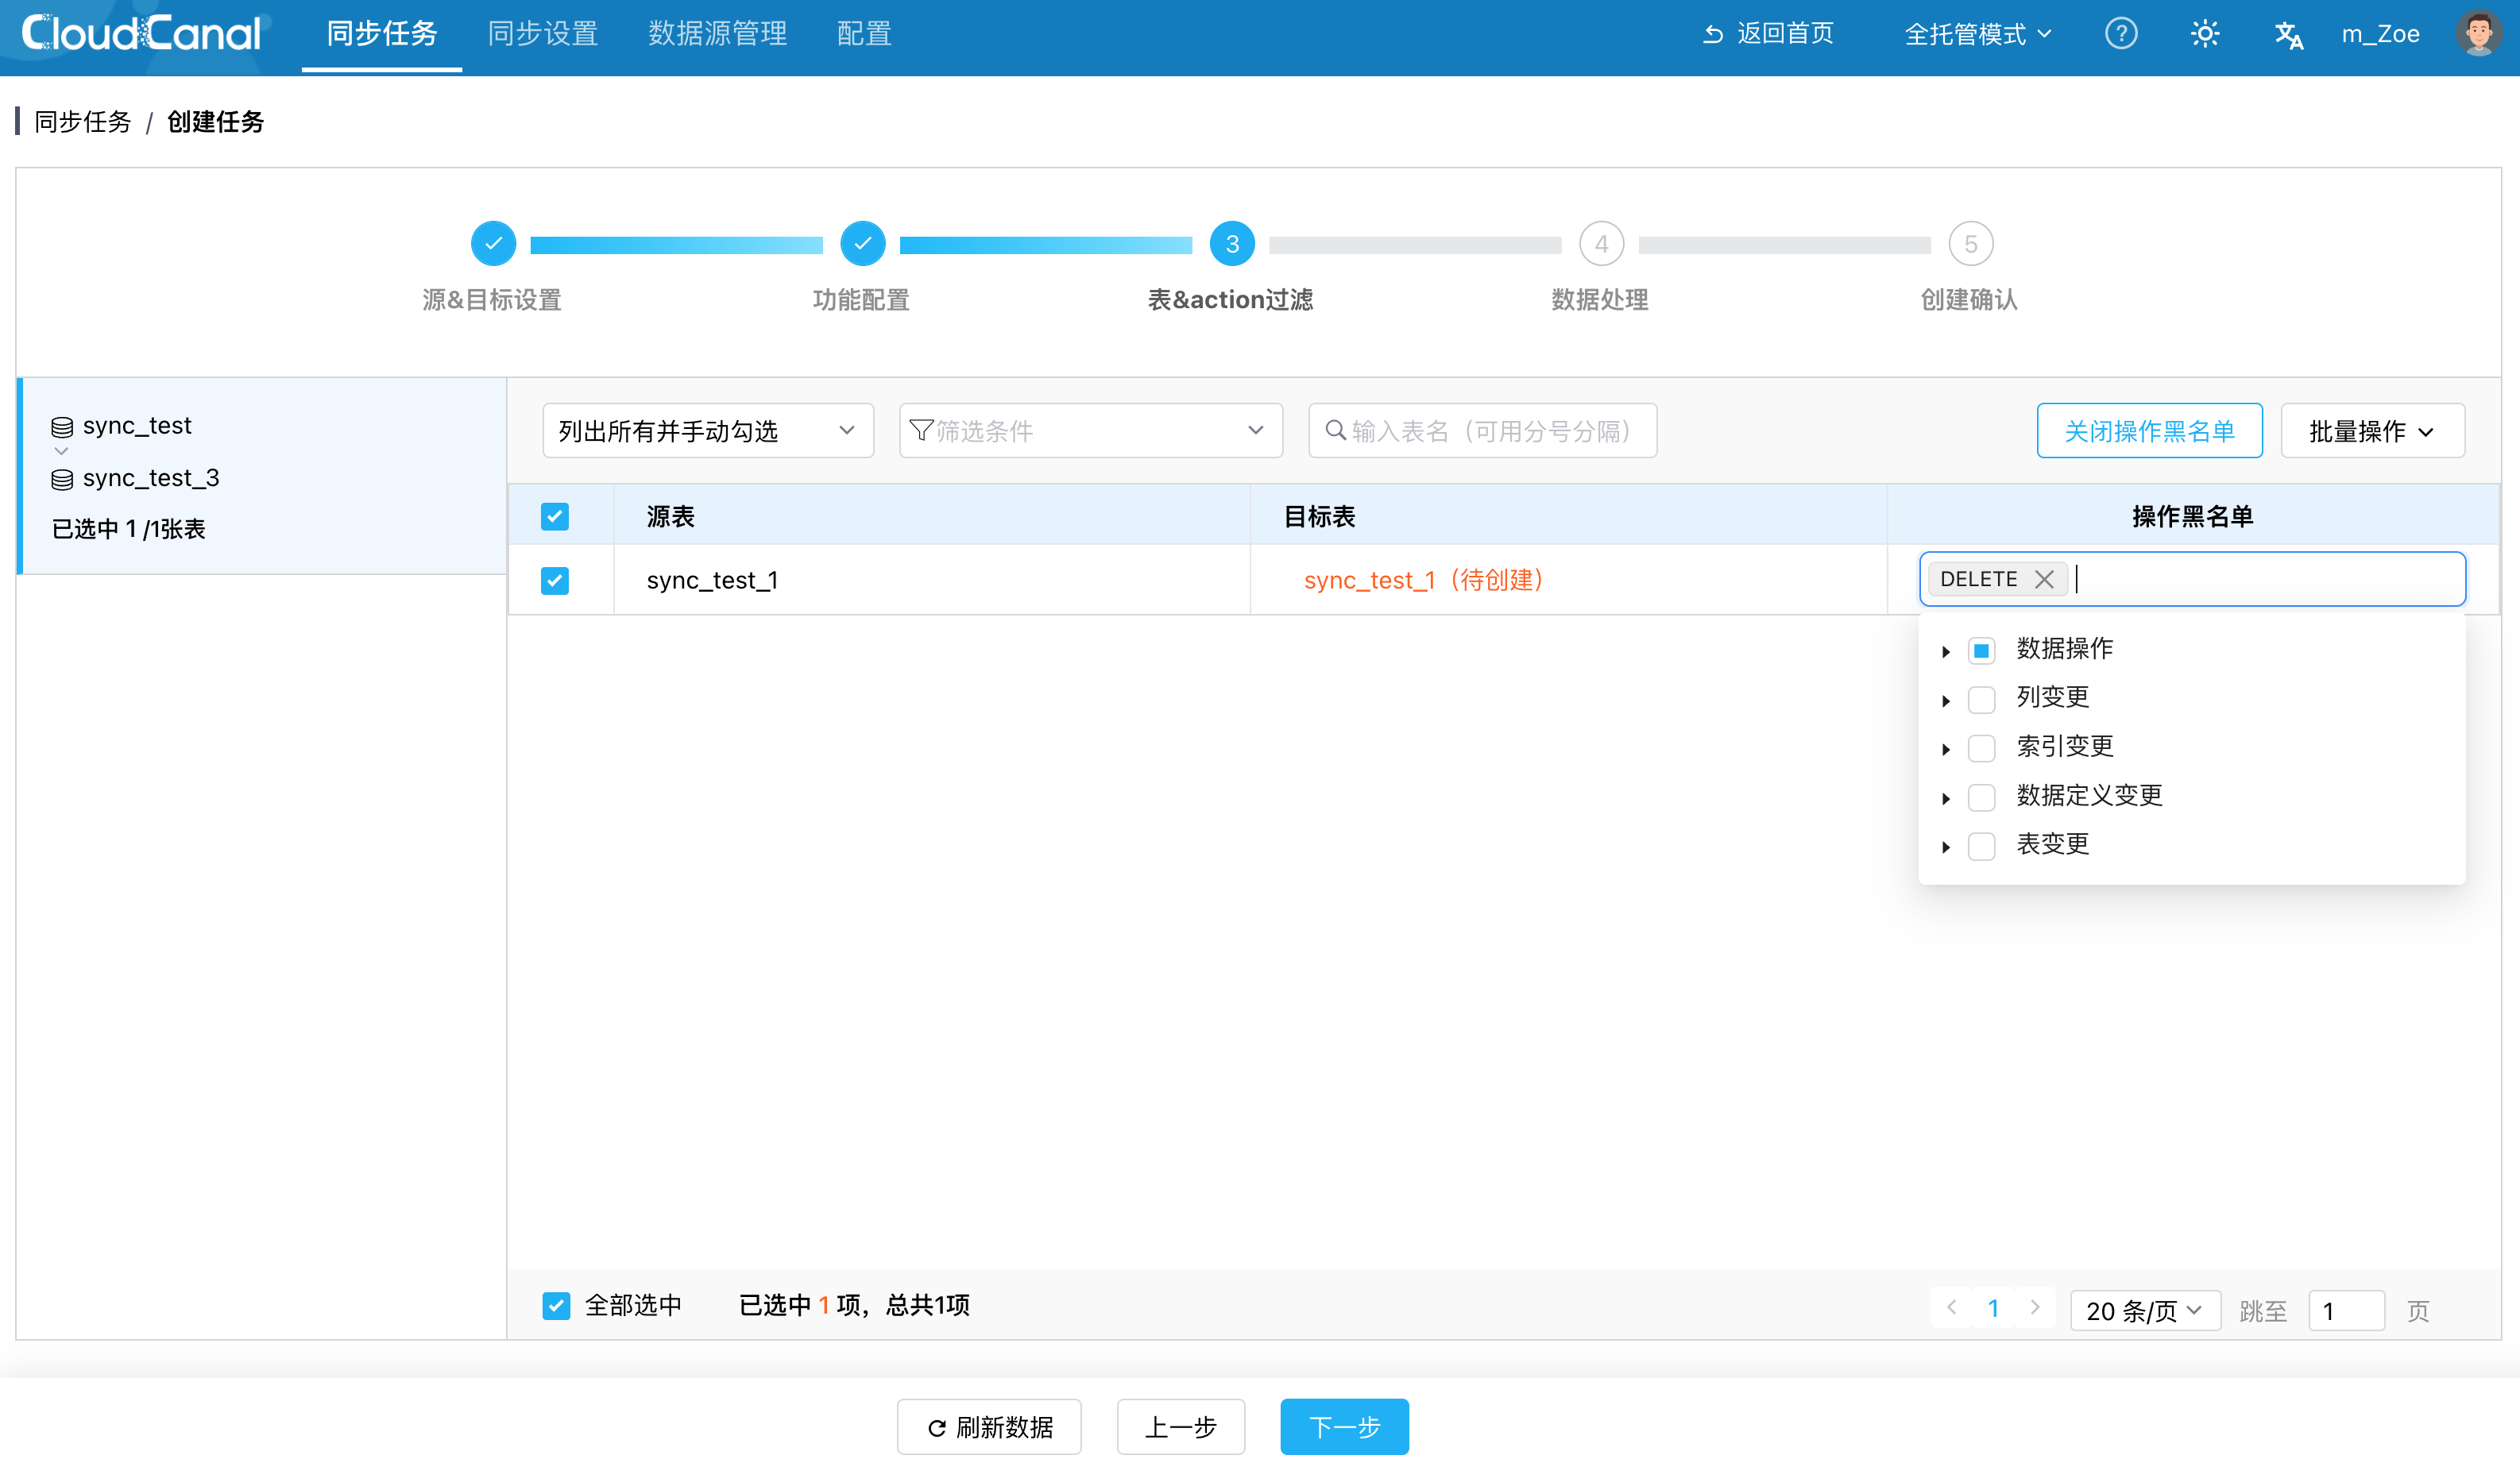Click 关闭操作黑名单 button

[x=2149, y=431]
